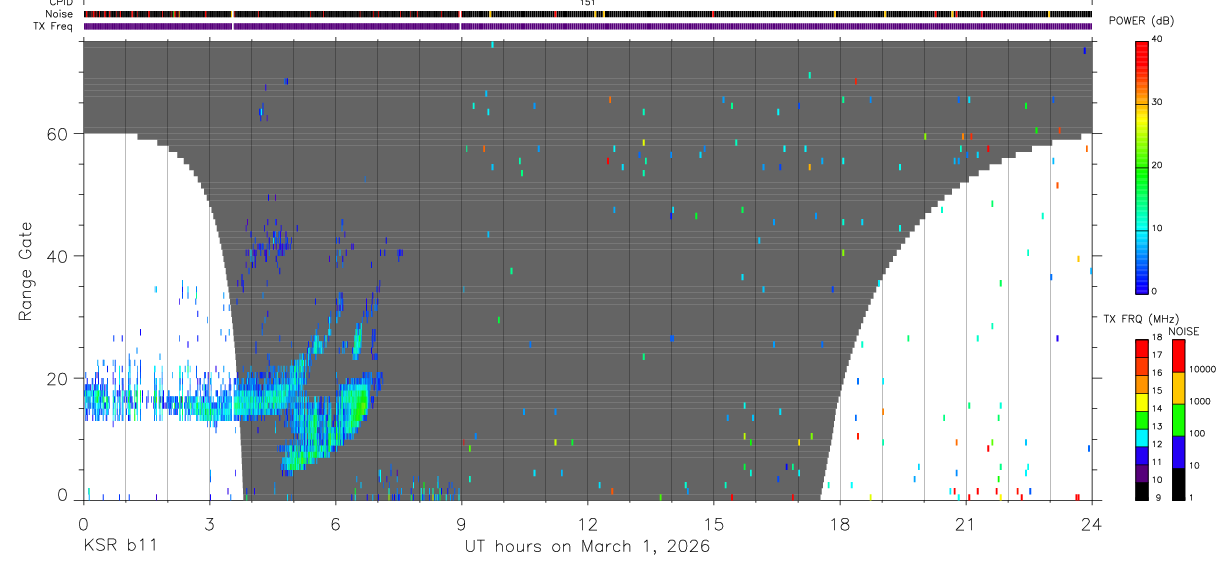Click the "KSR b11" radar beam label
The width and height of the screenshot is (1228, 567).
120,546
